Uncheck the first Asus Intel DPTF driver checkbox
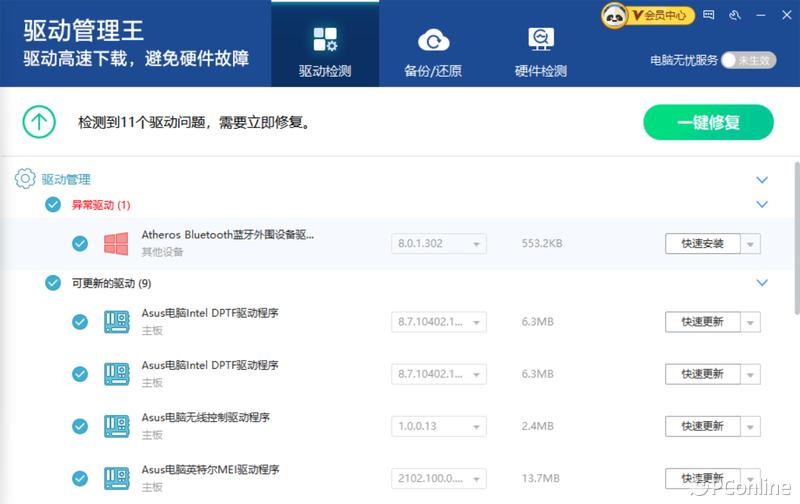The height and width of the screenshot is (504, 800). 80,322
